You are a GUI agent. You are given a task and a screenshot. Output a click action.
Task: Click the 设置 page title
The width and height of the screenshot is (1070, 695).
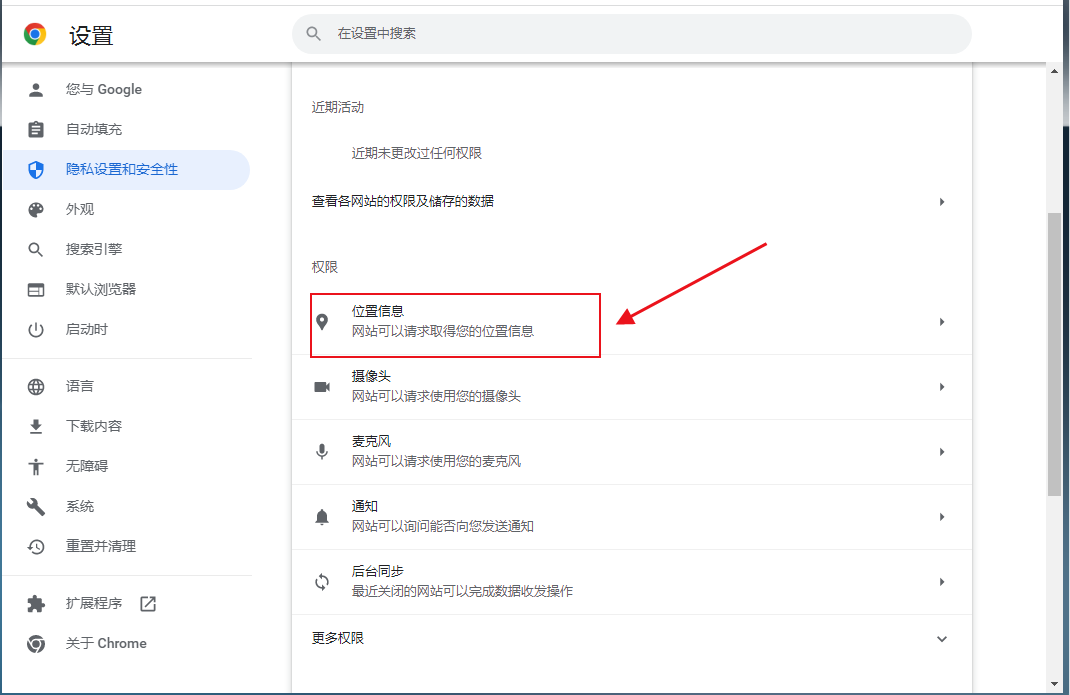tap(91, 36)
